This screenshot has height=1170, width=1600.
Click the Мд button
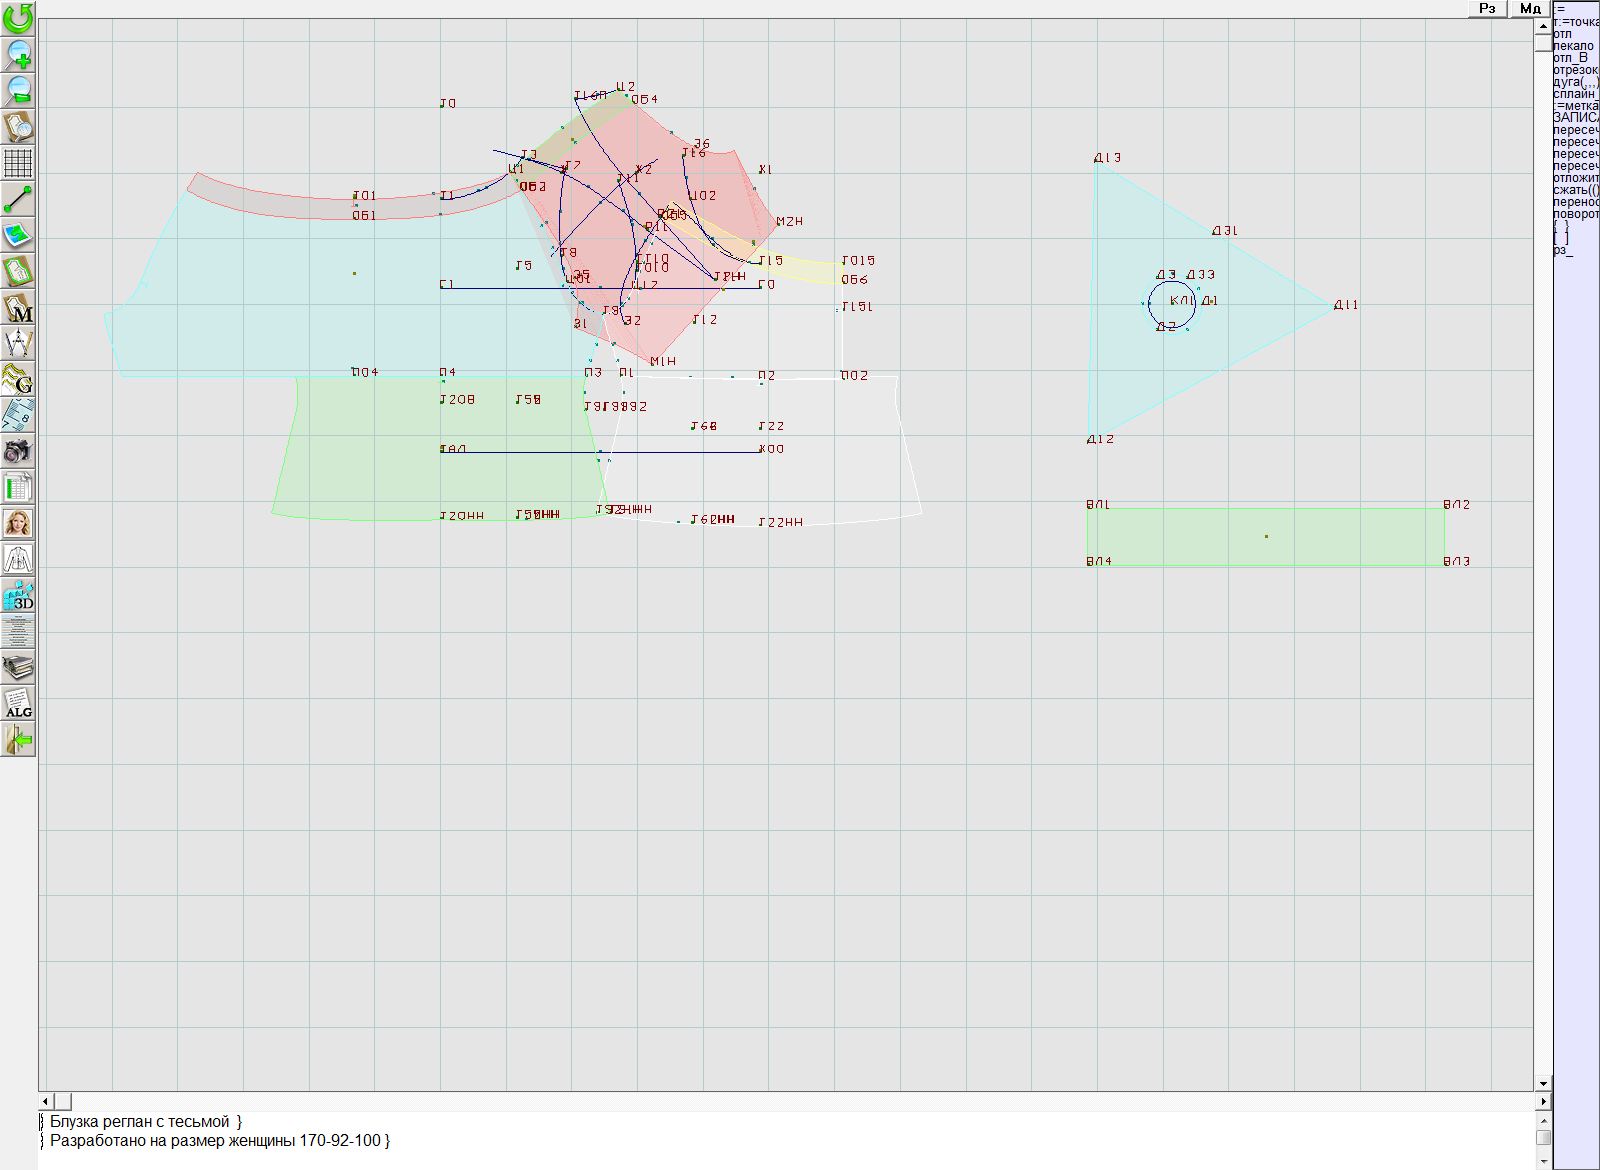coord(1530,8)
